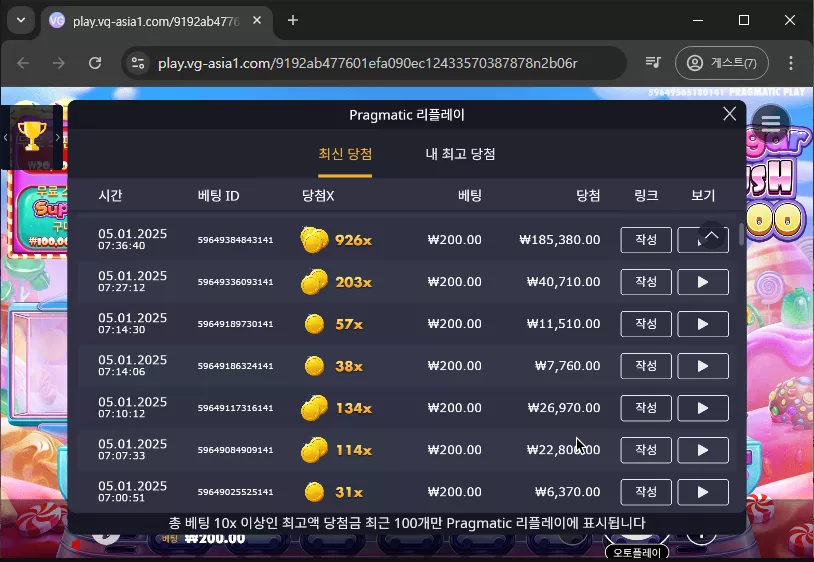Create link for the 203x win
The image size is (814, 562).
click(x=646, y=282)
